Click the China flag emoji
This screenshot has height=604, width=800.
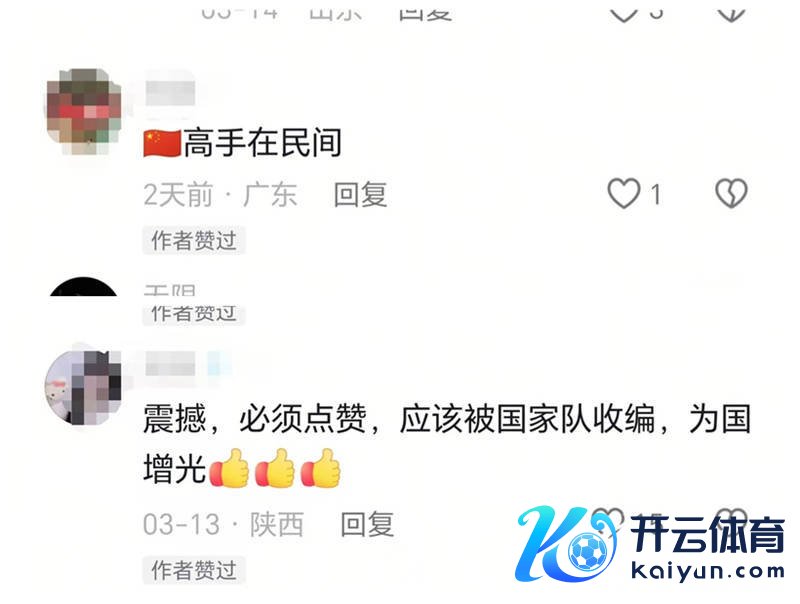coord(162,143)
